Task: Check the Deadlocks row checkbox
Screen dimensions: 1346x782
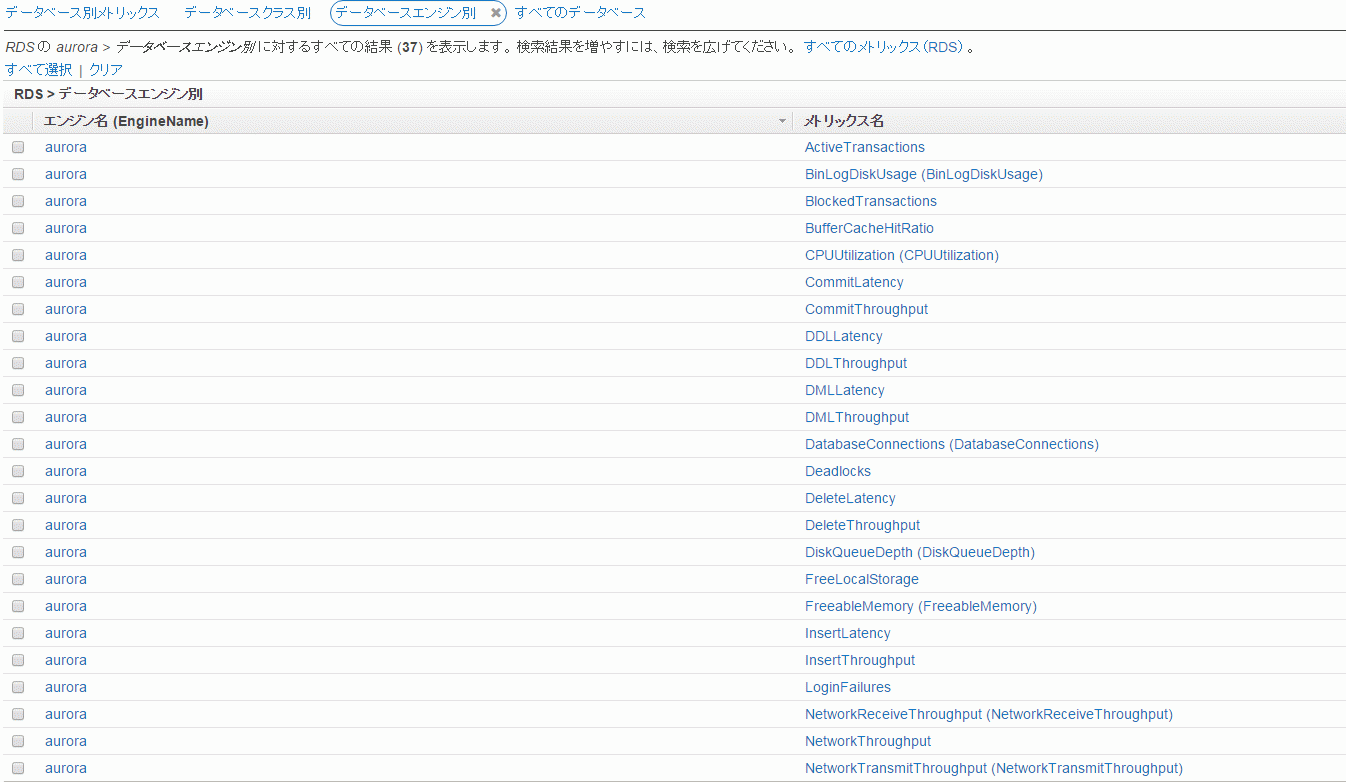Action: point(18,471)
